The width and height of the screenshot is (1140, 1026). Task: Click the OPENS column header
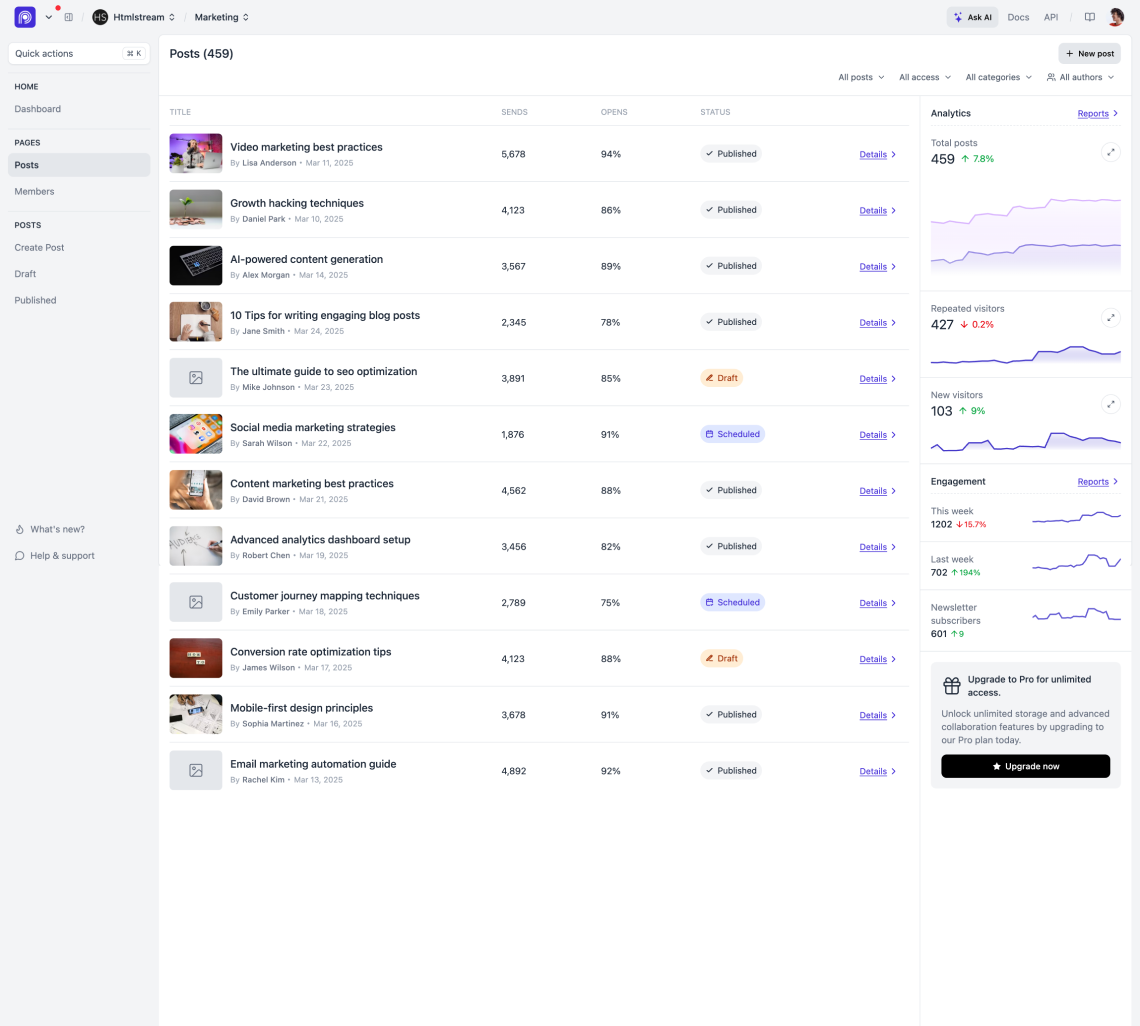[614, 112]
